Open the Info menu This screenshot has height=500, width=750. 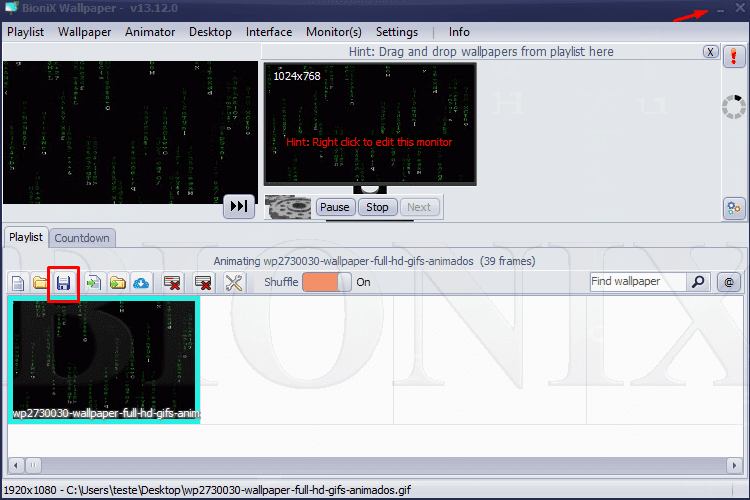coord(459,32)
